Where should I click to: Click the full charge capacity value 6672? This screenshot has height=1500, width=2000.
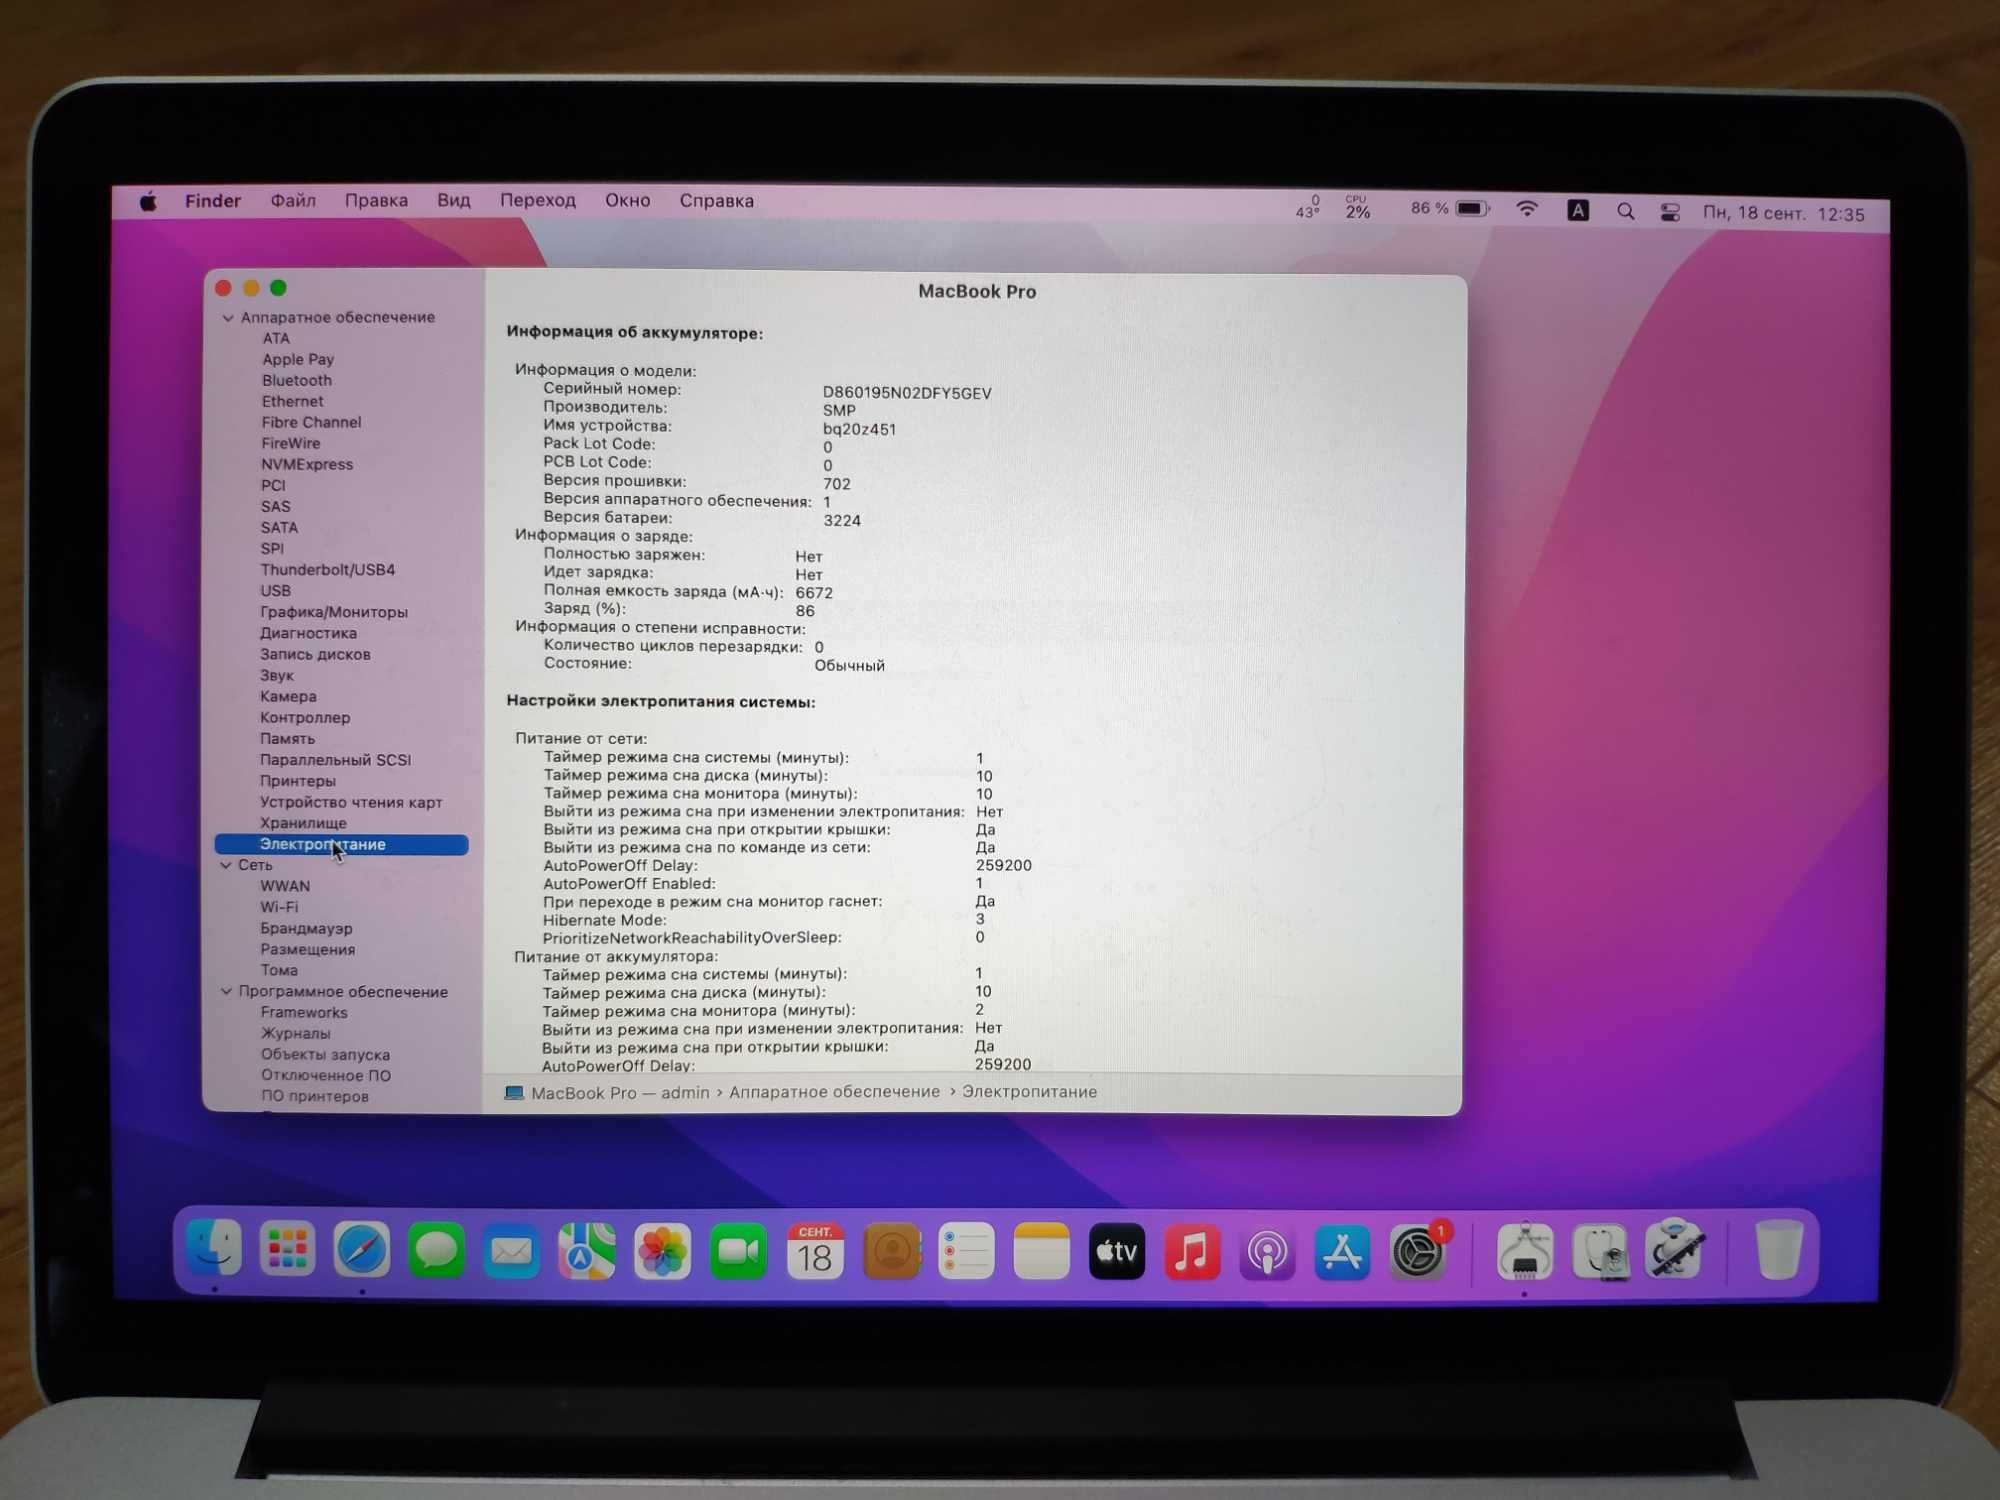814,593
